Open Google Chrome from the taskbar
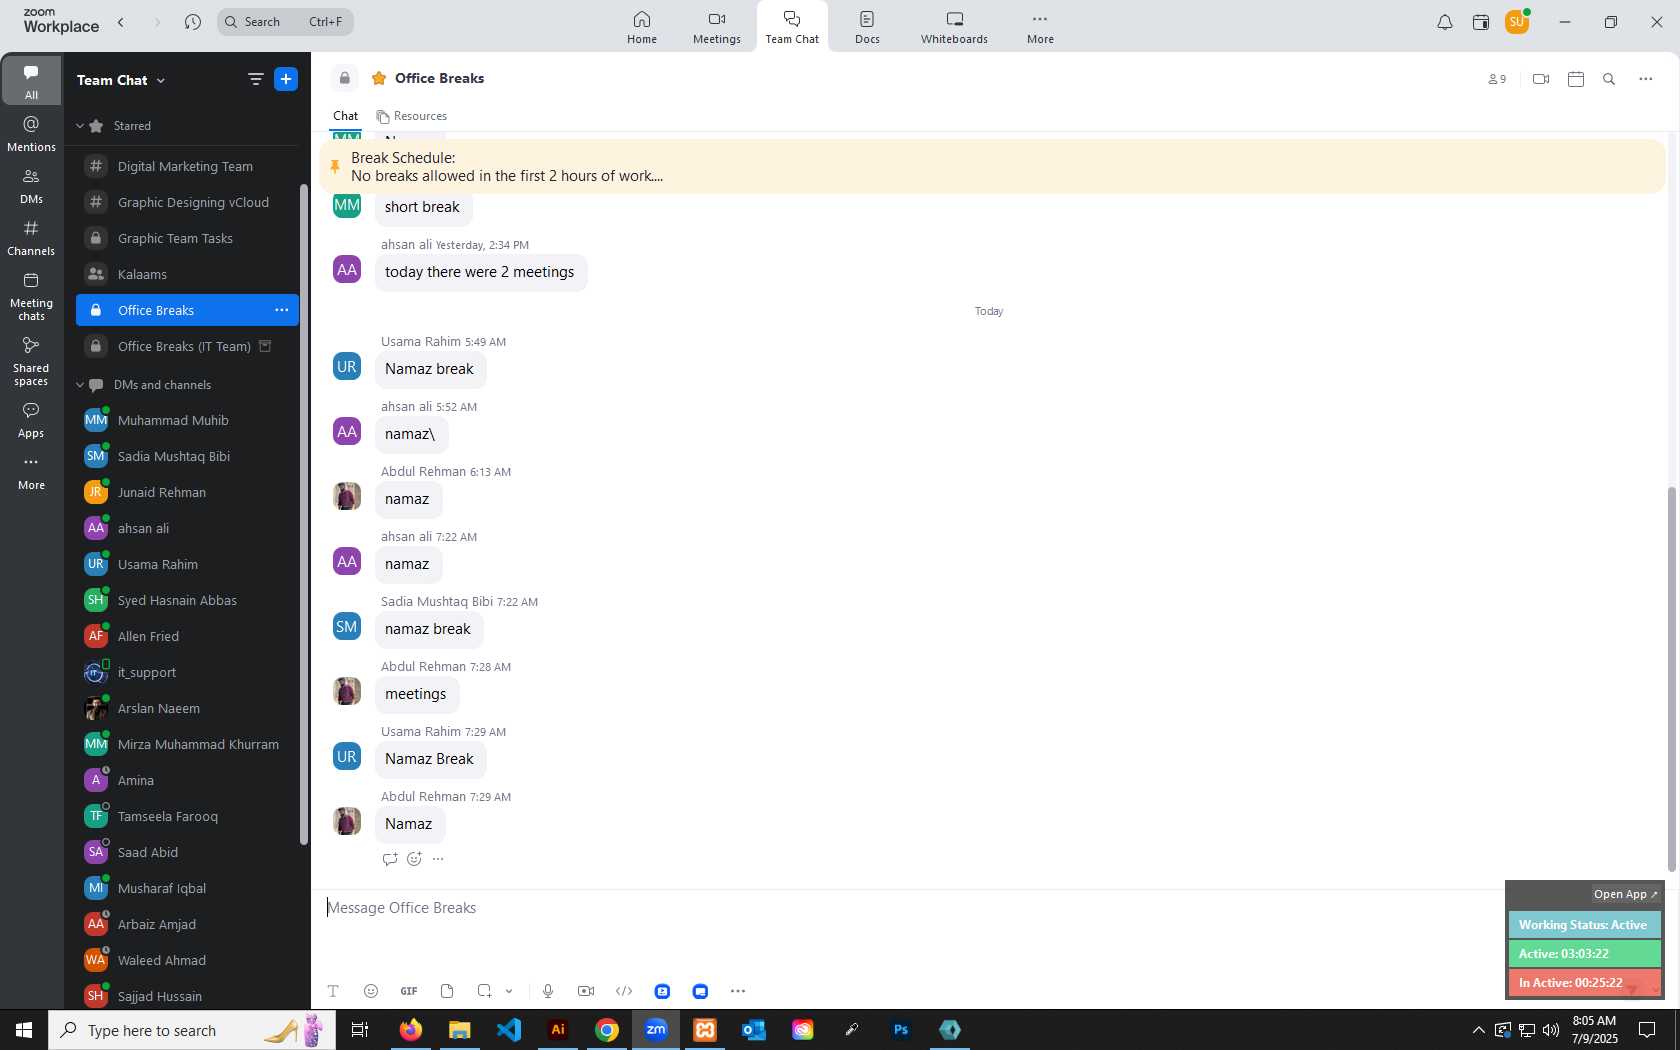The image size is (1680, 1050). pyautogui.click(x=607, y=1030)
